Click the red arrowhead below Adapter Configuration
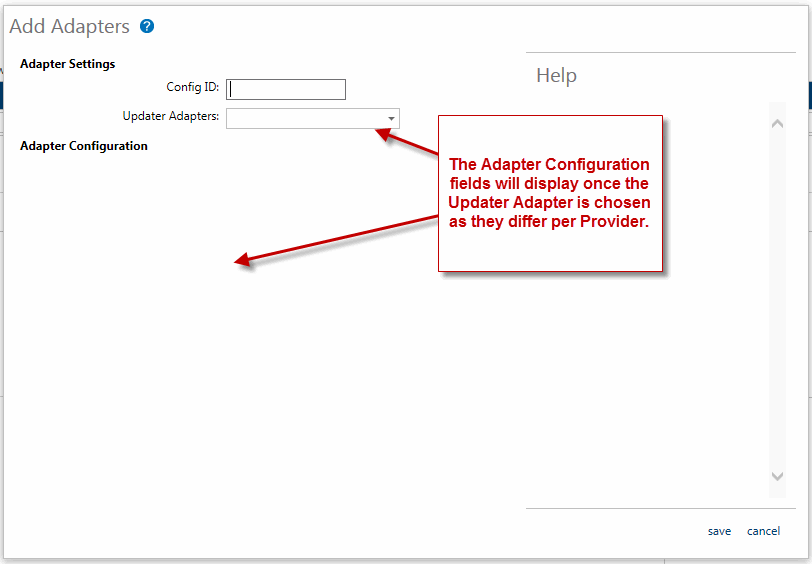 pyautogui.click(x=243, y=262)
